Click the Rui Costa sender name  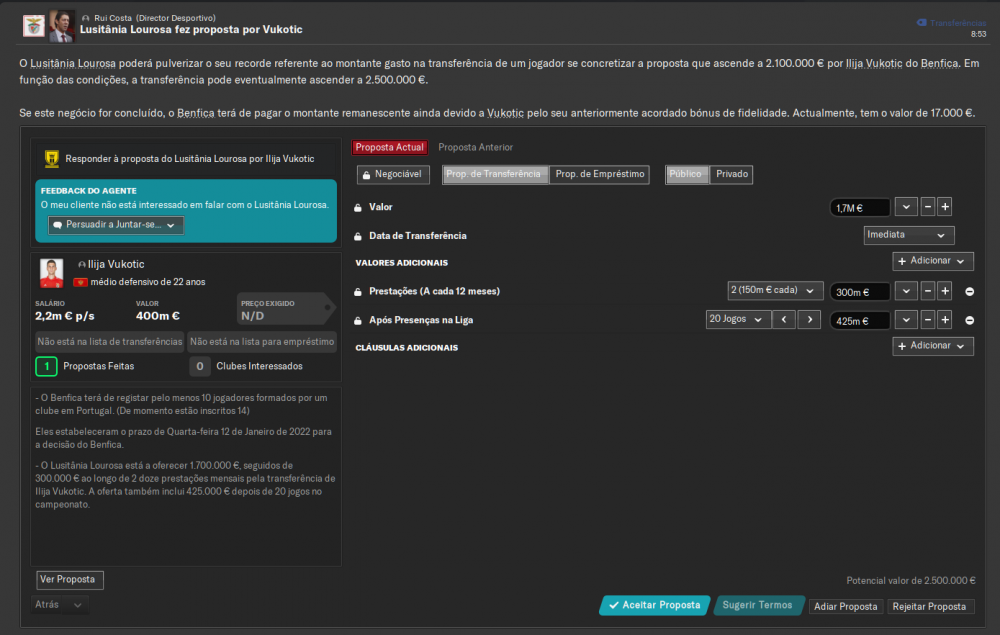pyautogui.click(x=113, y=18)
